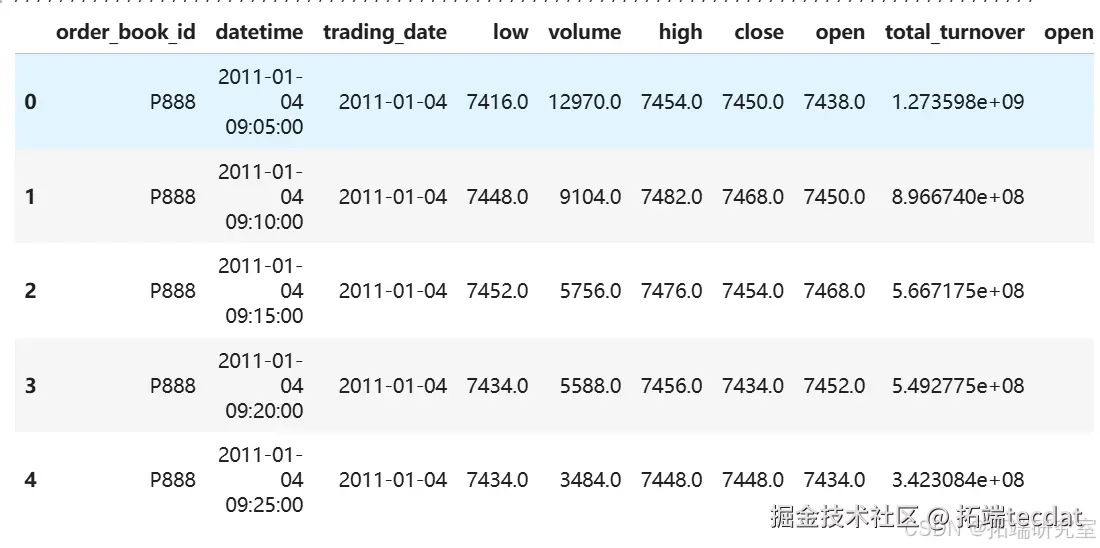This screenshot has width=1100, height=548.
Task: Select the trading_date column header
Action: (385, 32)
